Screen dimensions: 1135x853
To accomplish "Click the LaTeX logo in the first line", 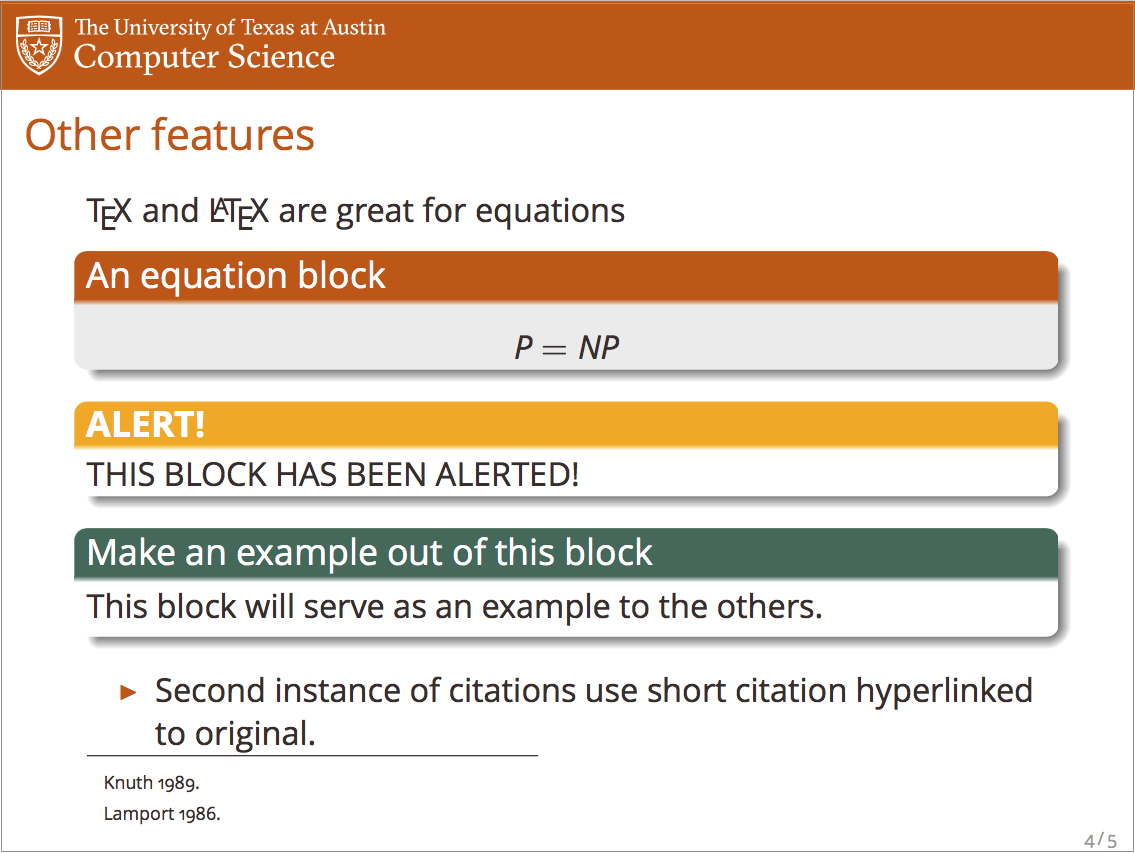I will [x=239, y=212].
